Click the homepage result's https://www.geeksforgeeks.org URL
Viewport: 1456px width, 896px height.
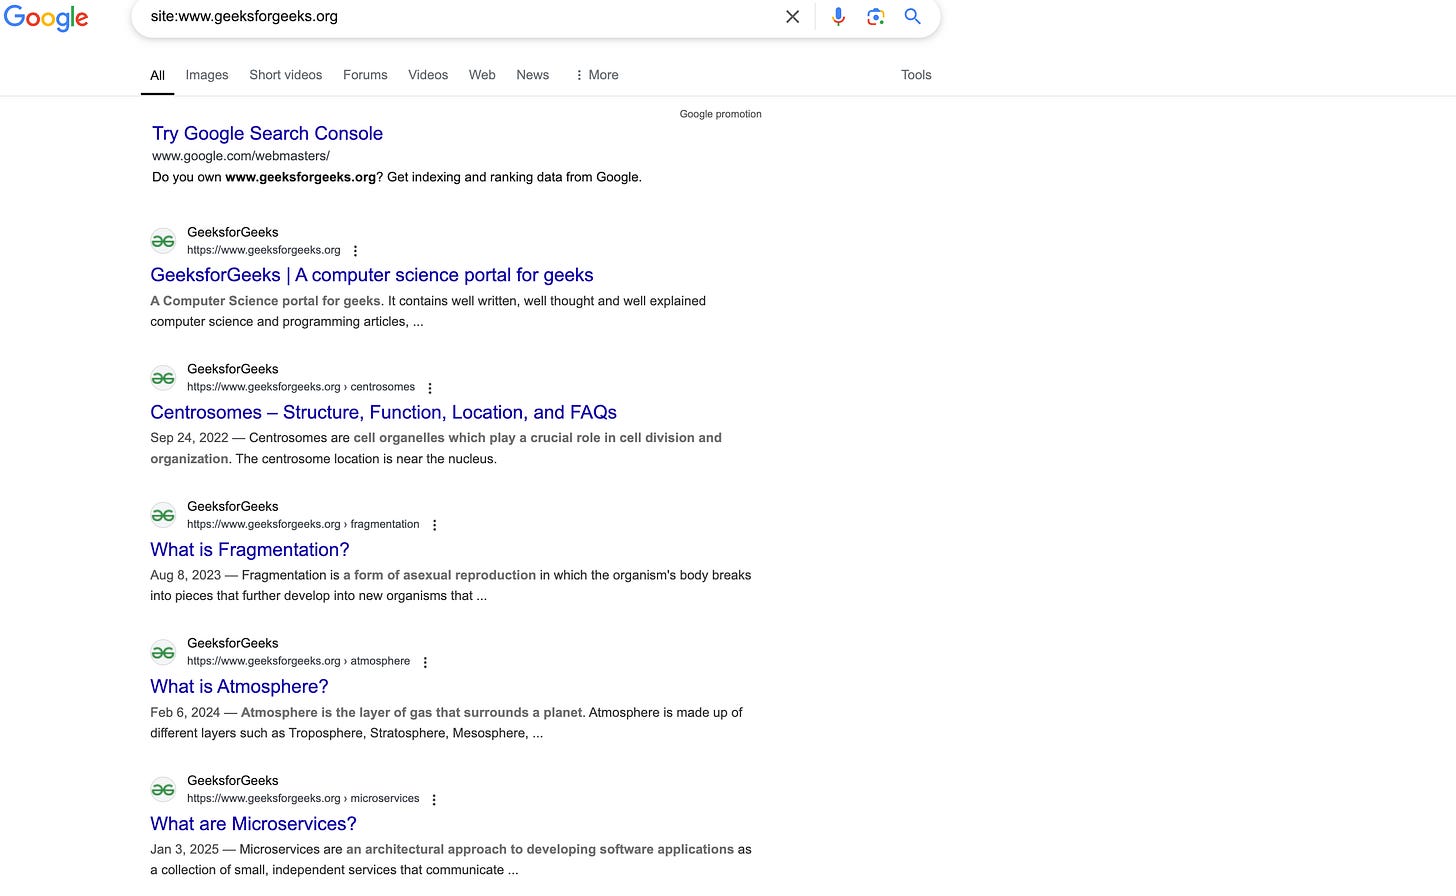click(264, 250)
